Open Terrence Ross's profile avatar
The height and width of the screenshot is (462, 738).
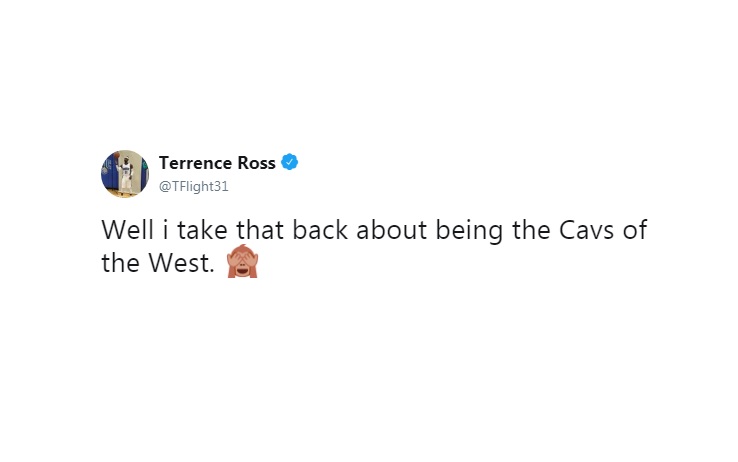[125, 174]
